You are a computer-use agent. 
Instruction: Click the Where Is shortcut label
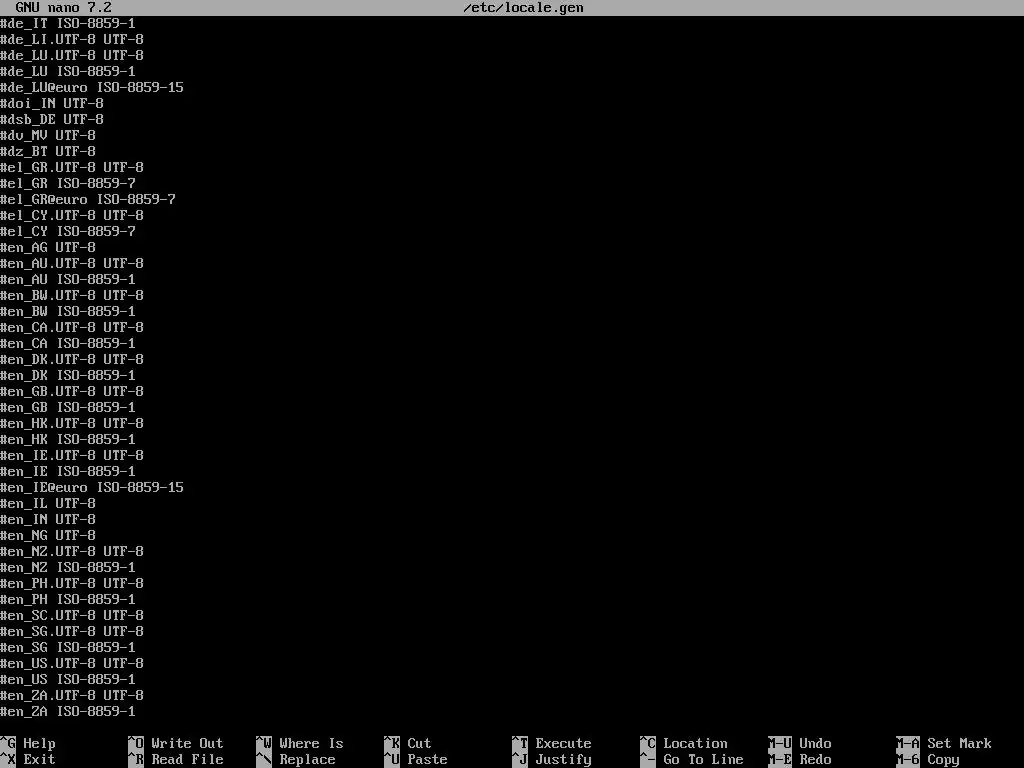tap(311, 743)
